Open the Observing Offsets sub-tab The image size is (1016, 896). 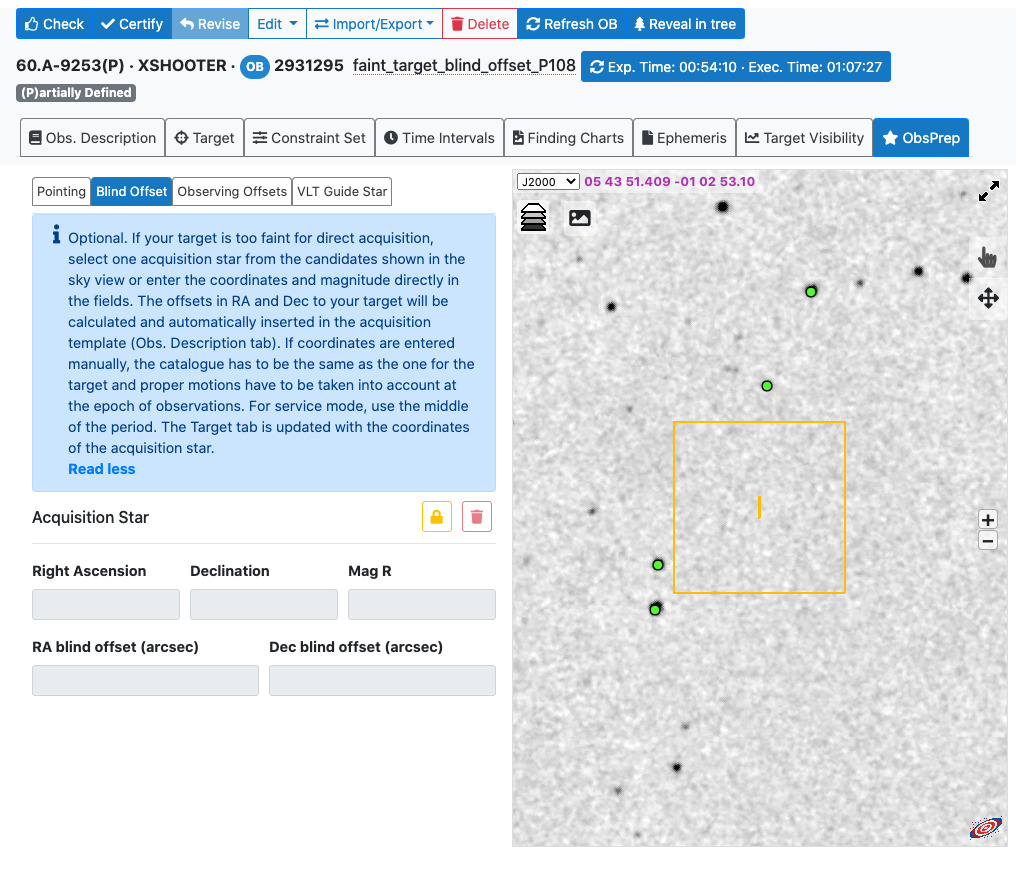[x=232, y=191]
